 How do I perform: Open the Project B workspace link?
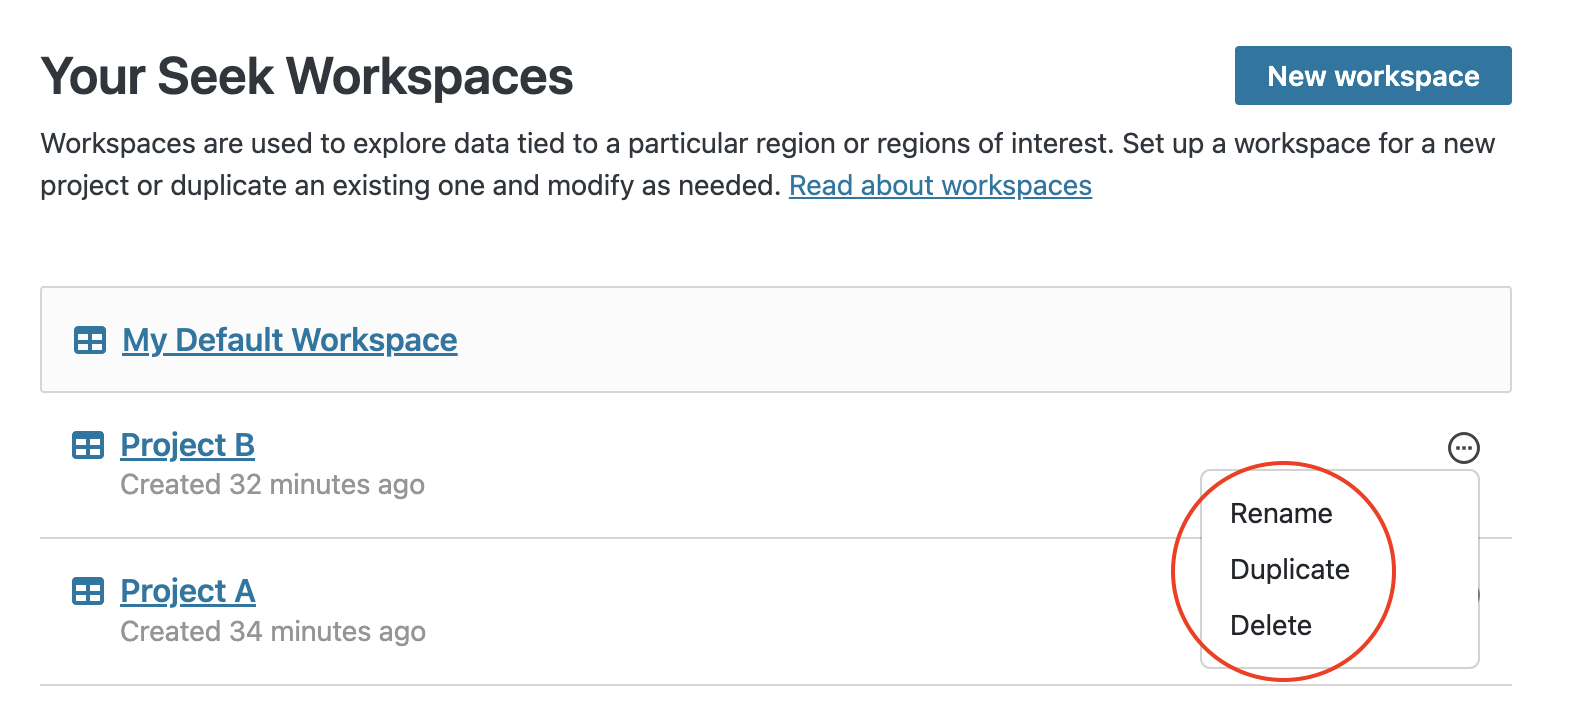coord(188,445)
